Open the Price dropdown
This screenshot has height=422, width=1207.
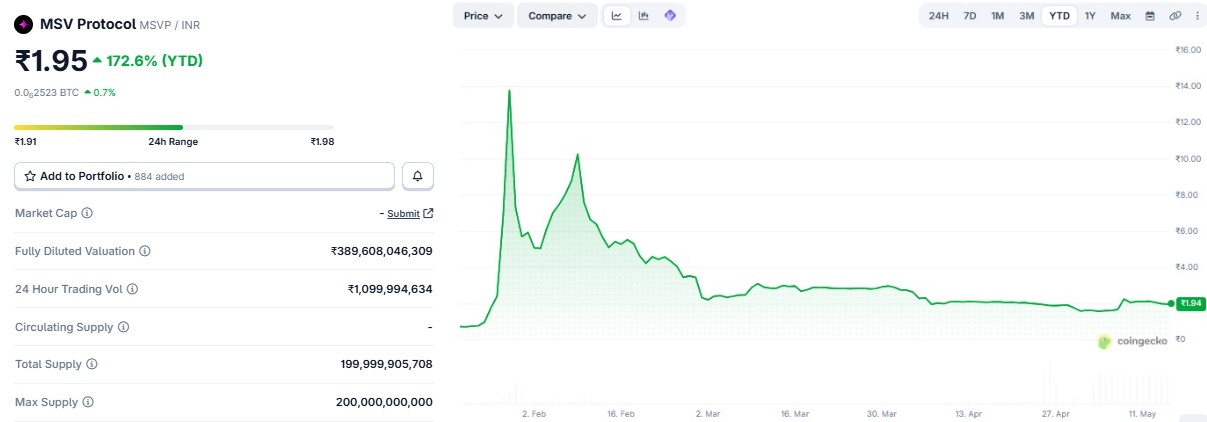pos(483,16)
